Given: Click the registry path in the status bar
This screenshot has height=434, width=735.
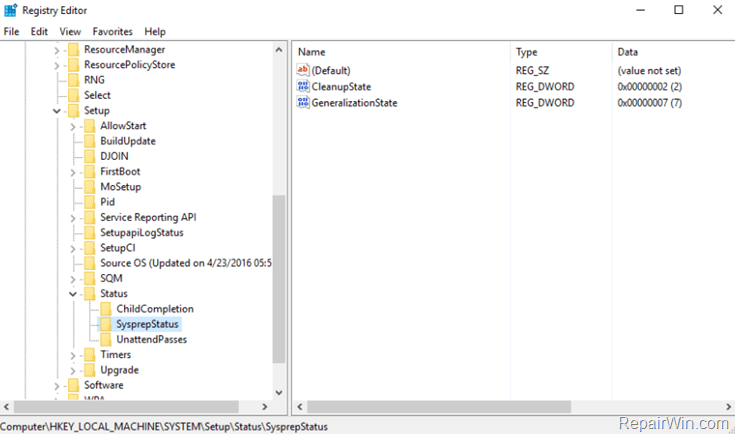Looking at the screenshot, I should click(x=164, y=427).
